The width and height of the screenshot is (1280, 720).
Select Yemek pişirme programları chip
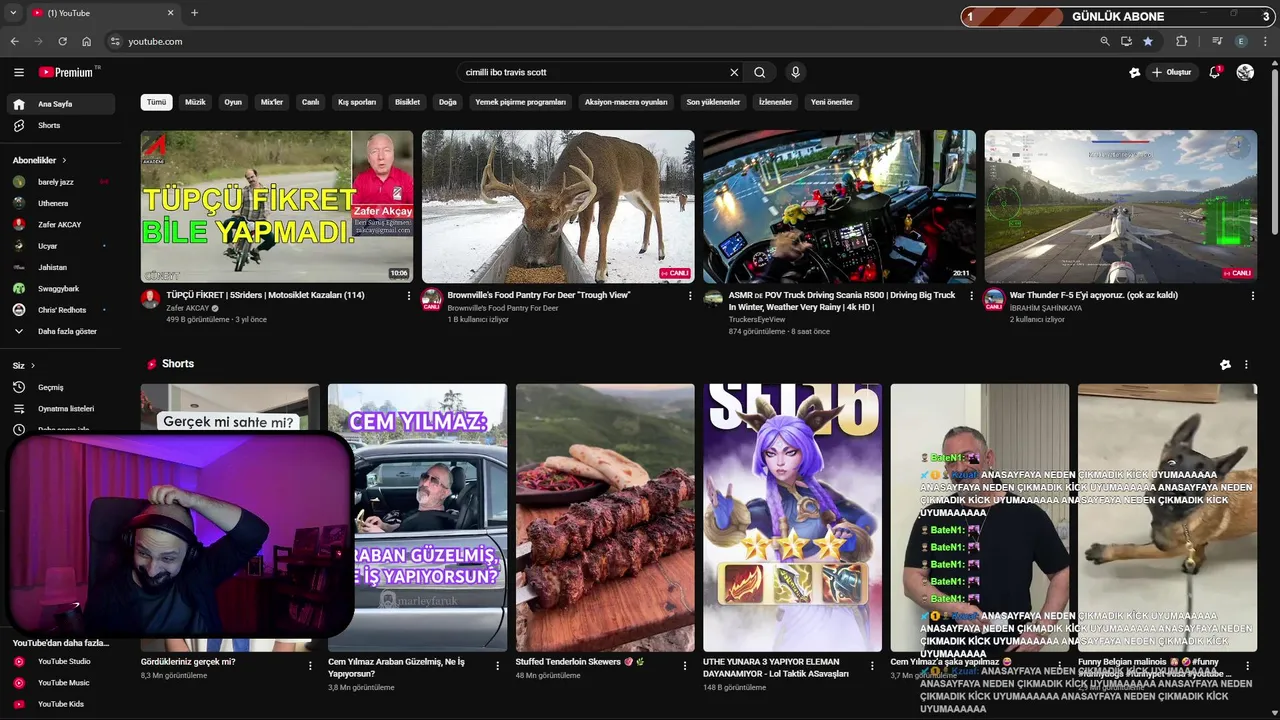pos(521,102)
